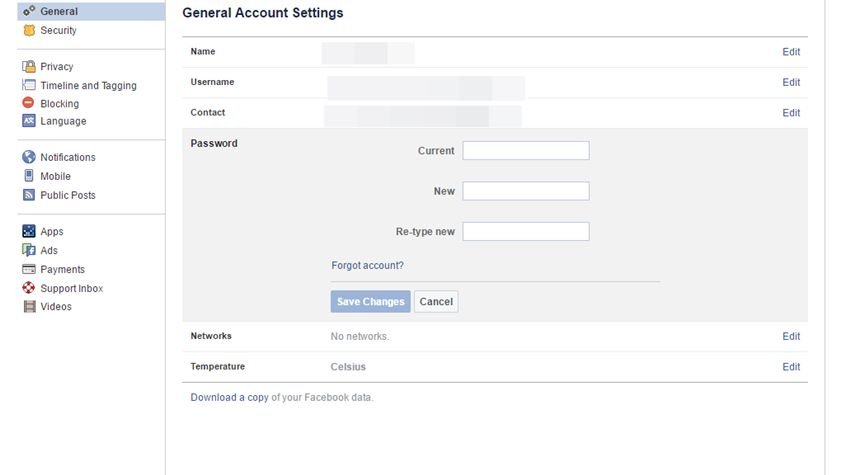
Task: Click the Forgot account? link
Action: click(x=368, y=266)
